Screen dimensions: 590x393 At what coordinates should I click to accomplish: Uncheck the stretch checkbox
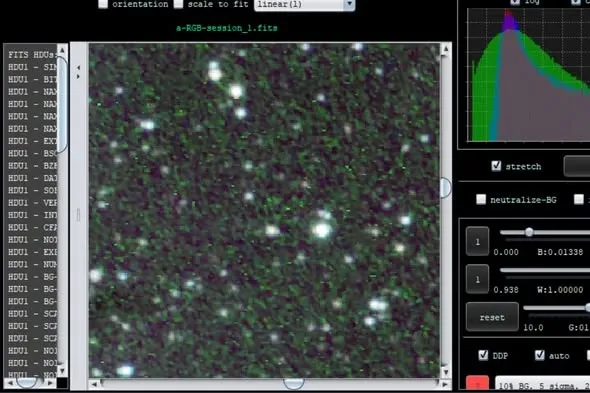coord(496,166)
